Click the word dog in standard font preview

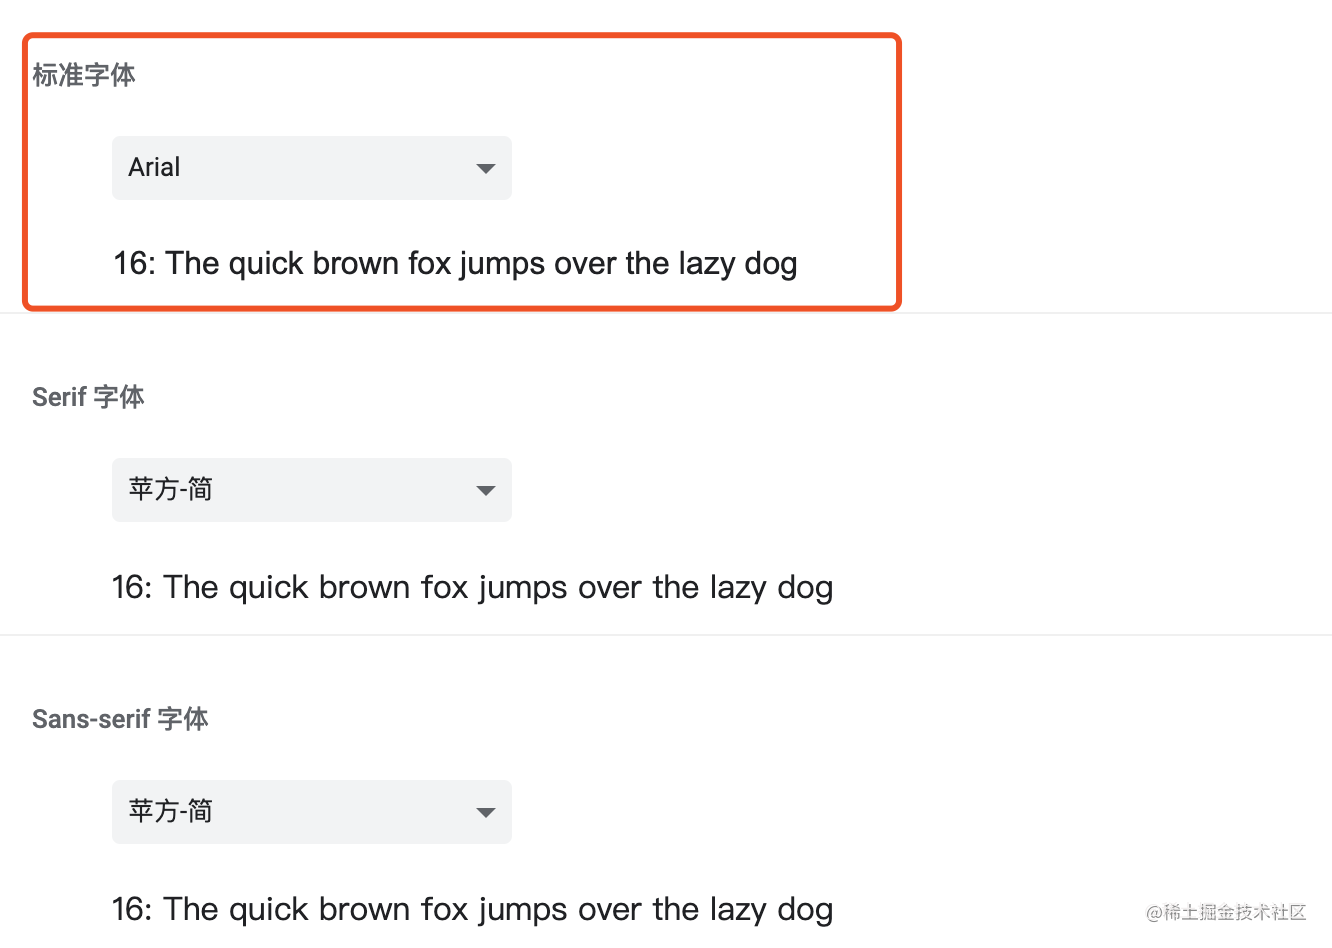(771, 266)
